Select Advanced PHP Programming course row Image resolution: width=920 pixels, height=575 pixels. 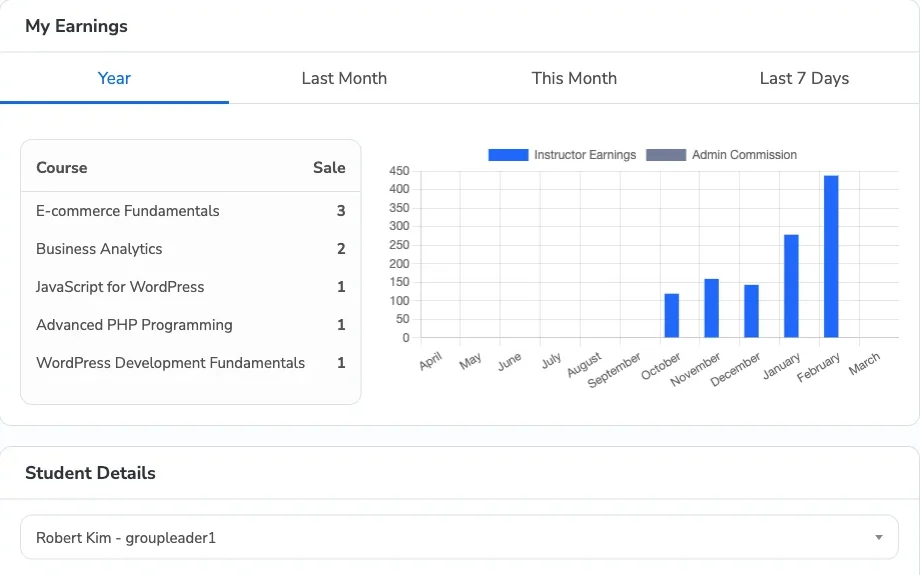coord(191,325)
